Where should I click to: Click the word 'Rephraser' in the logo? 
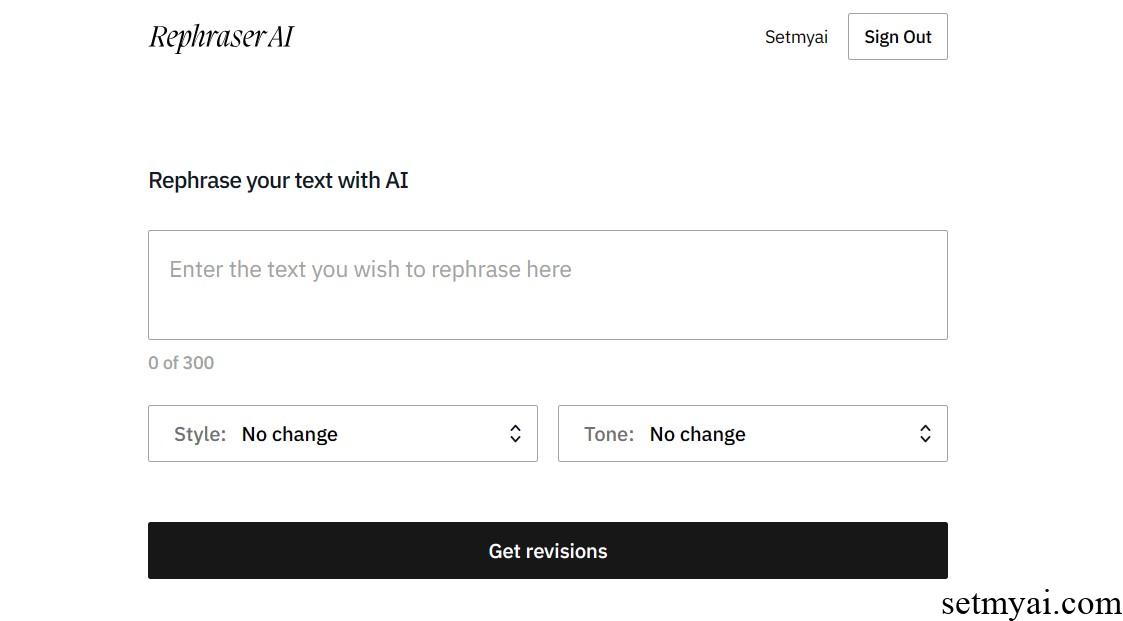click(206, 38)
